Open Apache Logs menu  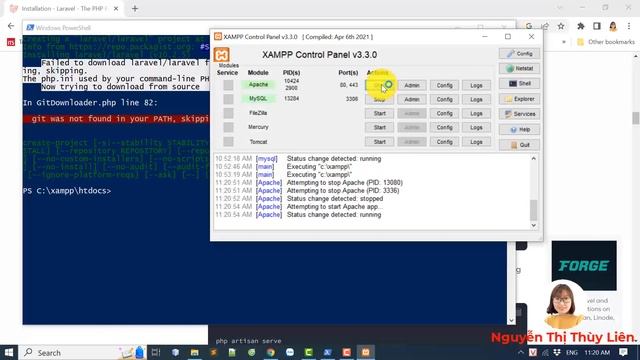(476, 85)
